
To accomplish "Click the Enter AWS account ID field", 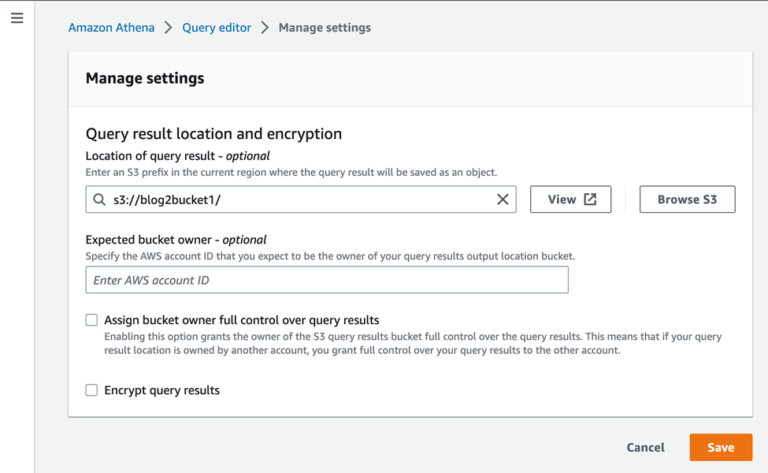I will pyautogui.click(x=327, y=280).
